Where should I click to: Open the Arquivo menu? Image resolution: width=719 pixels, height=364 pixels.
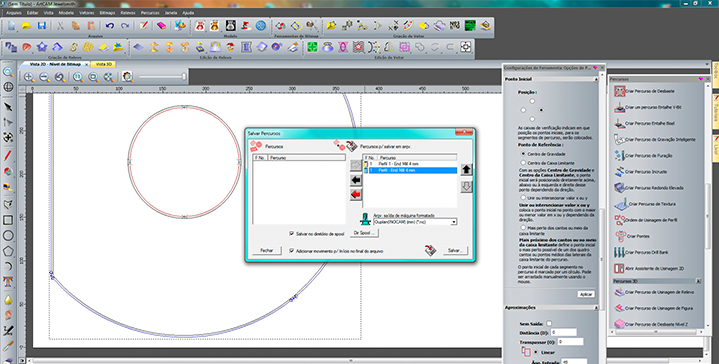(14, 13)
